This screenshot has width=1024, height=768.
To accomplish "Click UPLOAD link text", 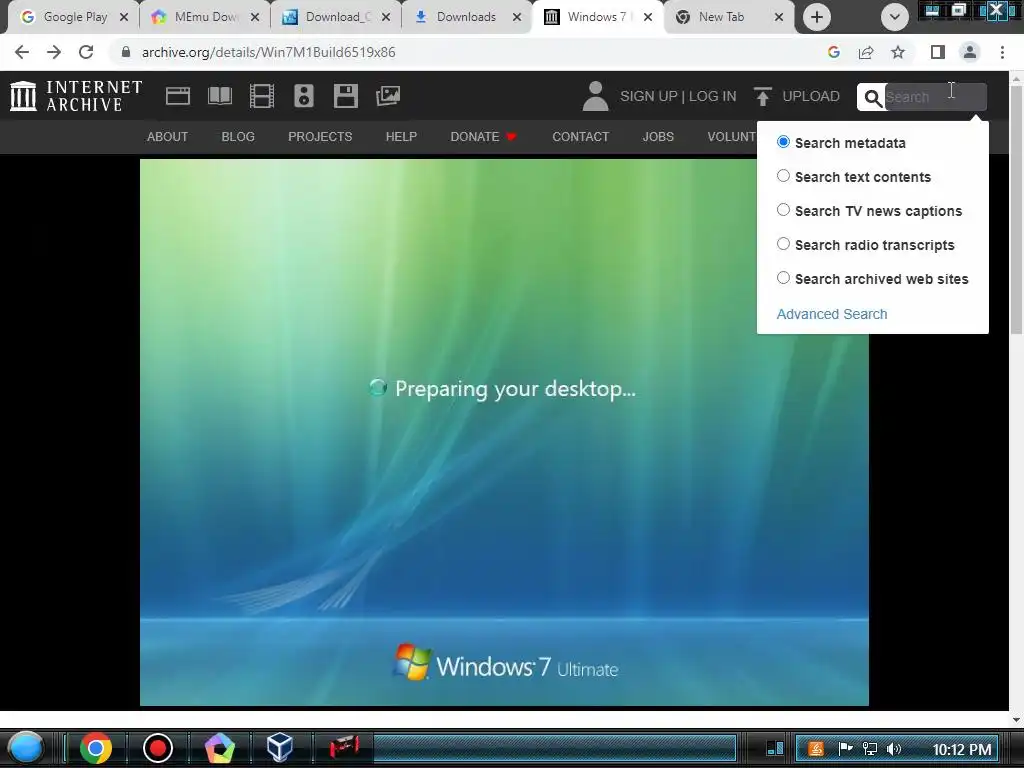I will click(x=811, y=96).
